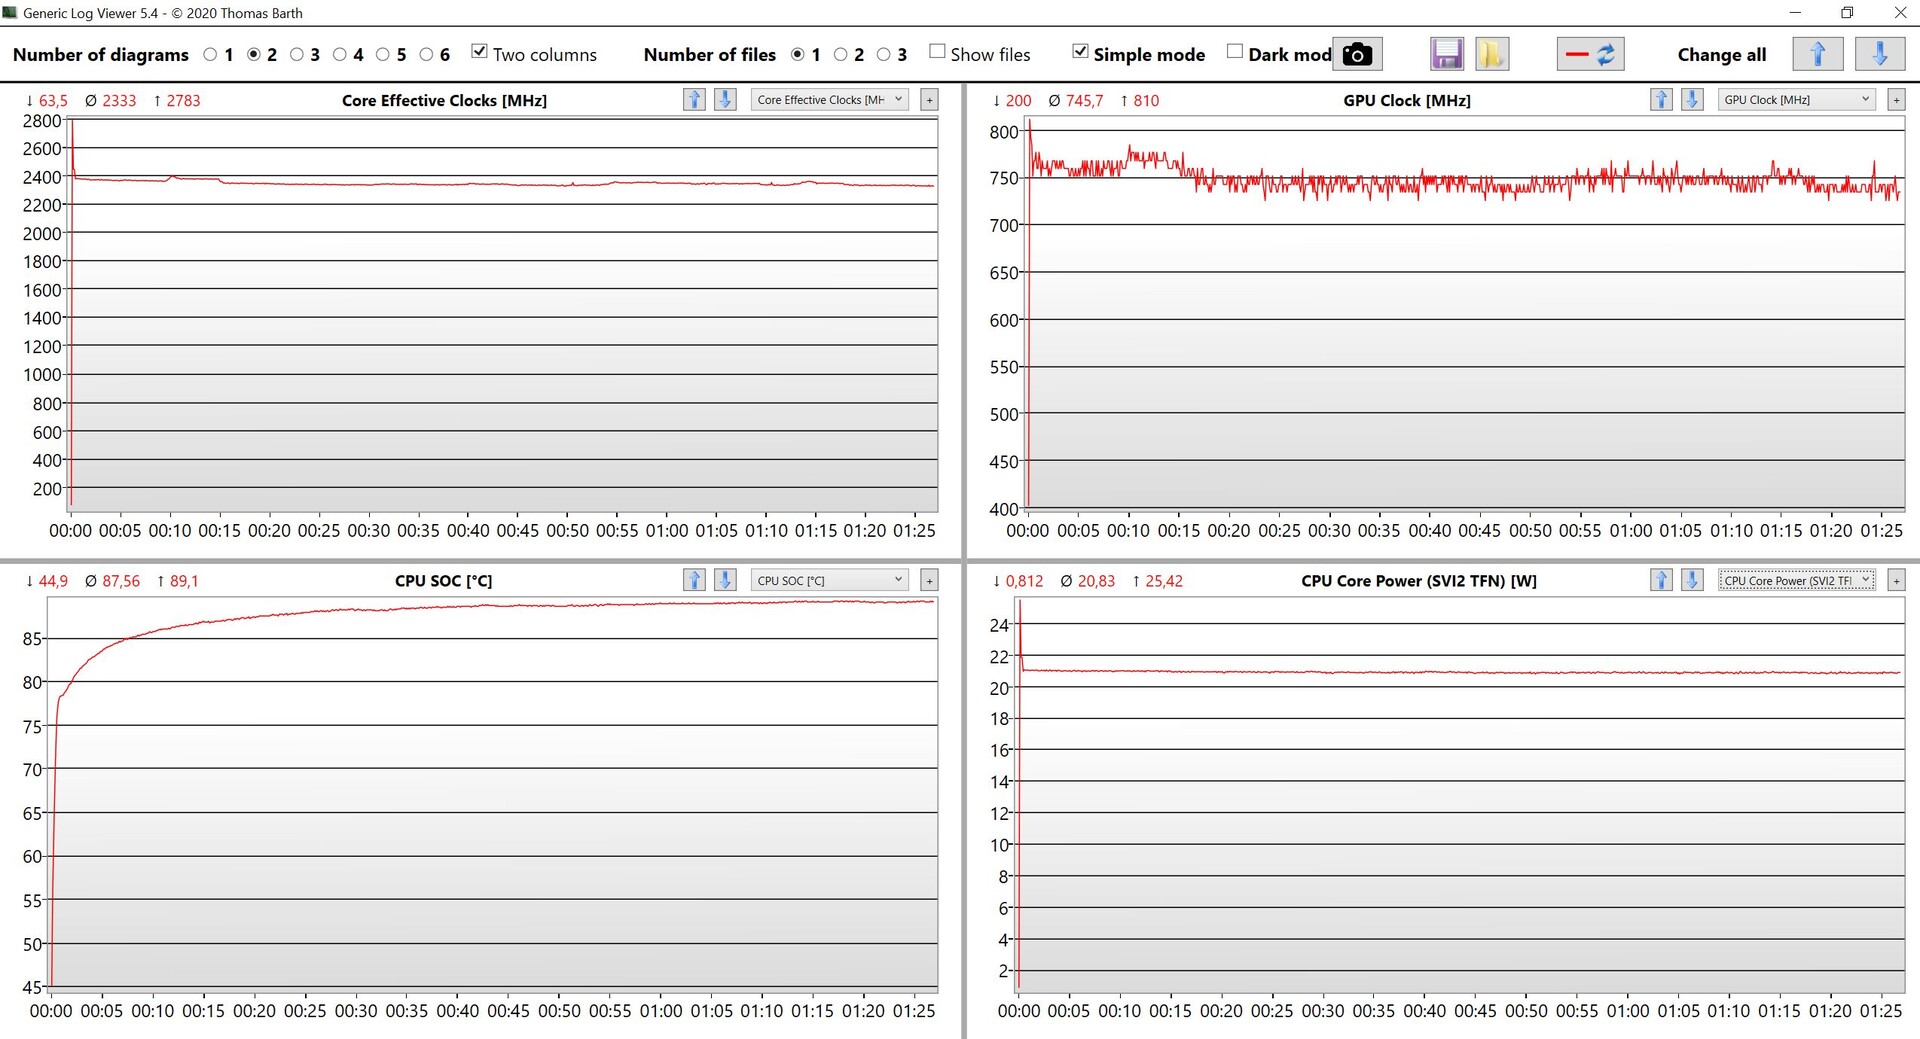Click the Number of diagrams label

point(101,55)
